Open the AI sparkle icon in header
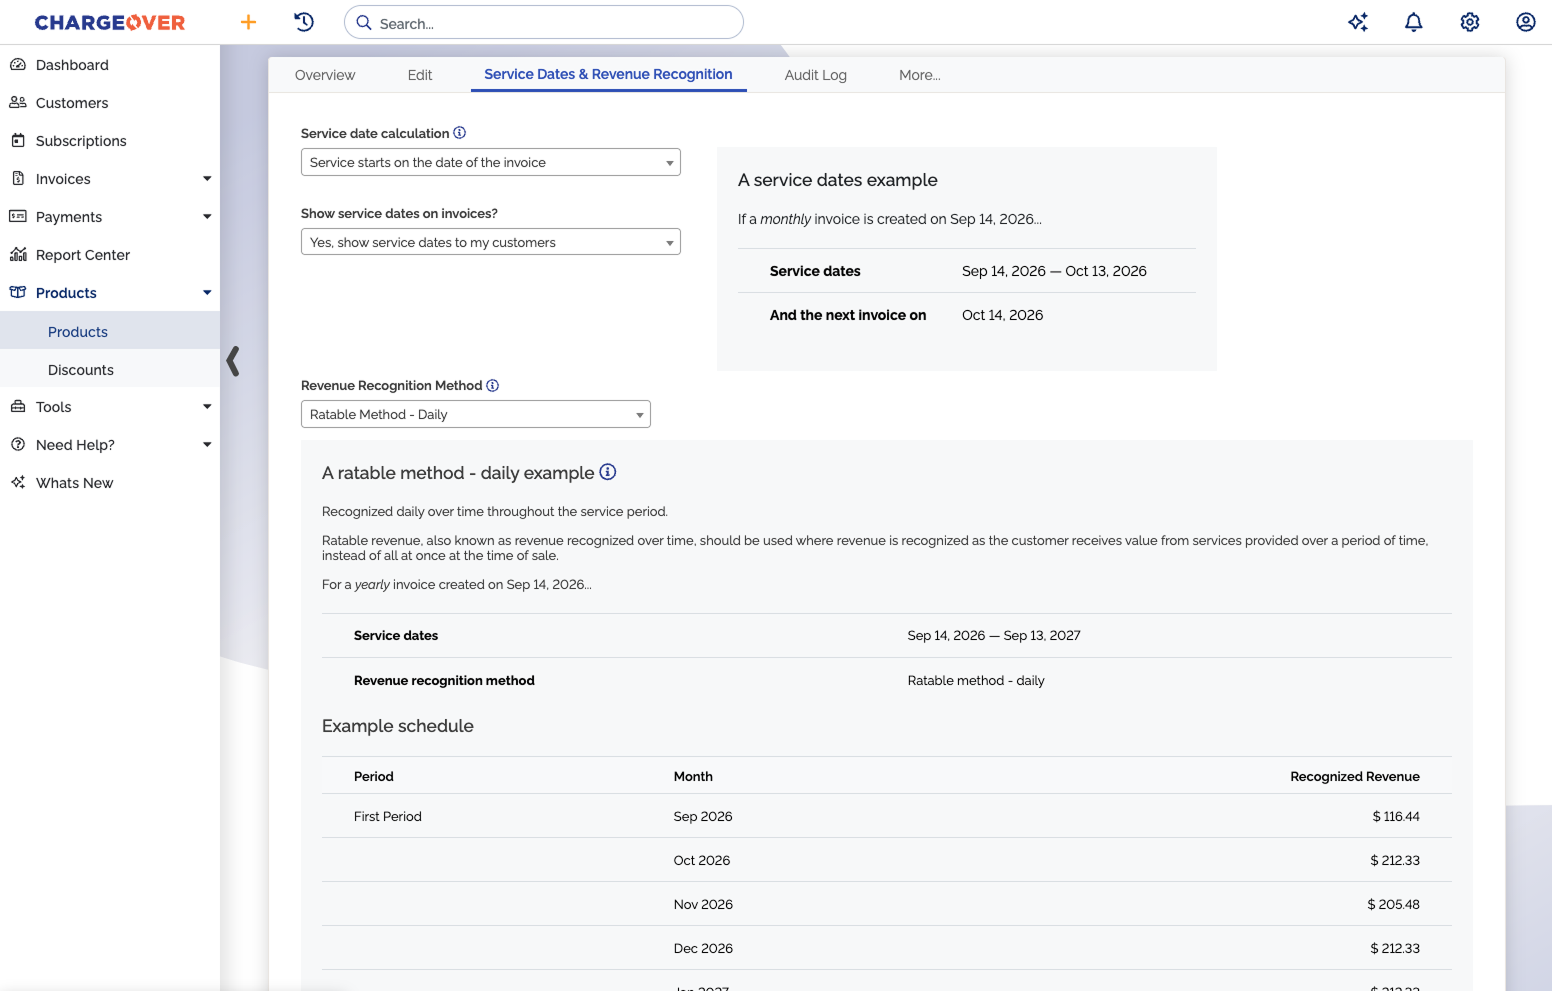 point(1358,22)
